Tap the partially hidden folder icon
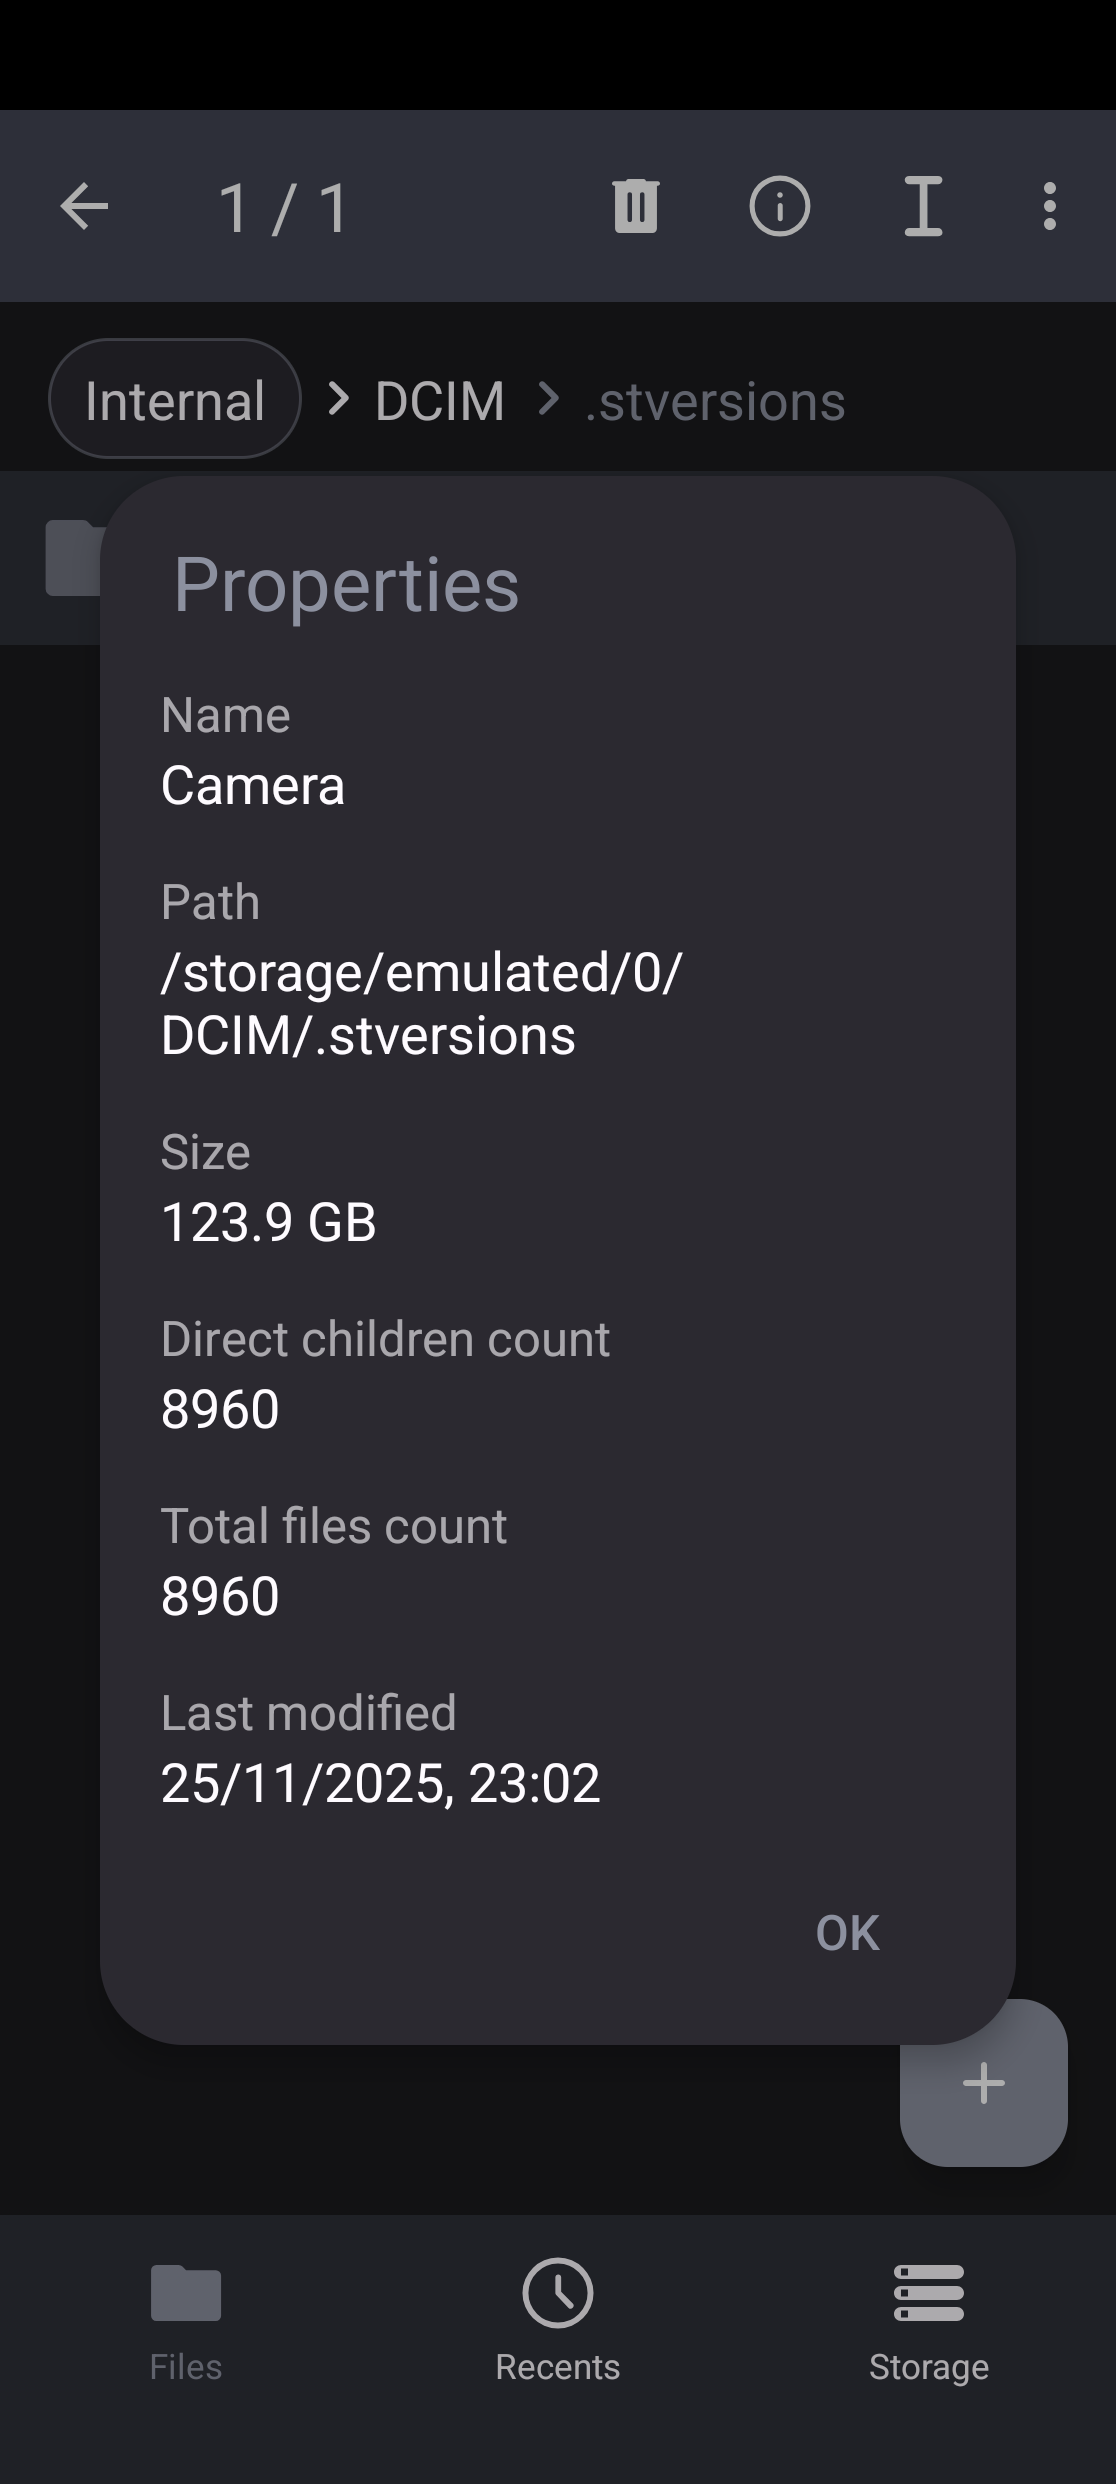Image resolution: width=1116 pixels, height=2484 pixels. [73, 557]
